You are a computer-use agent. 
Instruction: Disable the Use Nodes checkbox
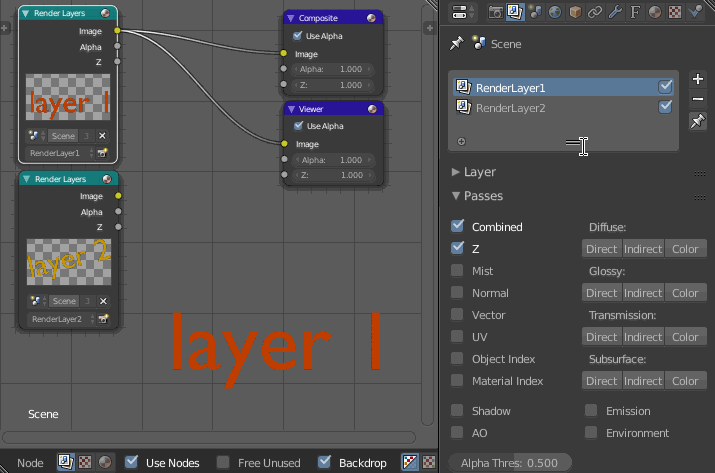[x=131, y=462]
